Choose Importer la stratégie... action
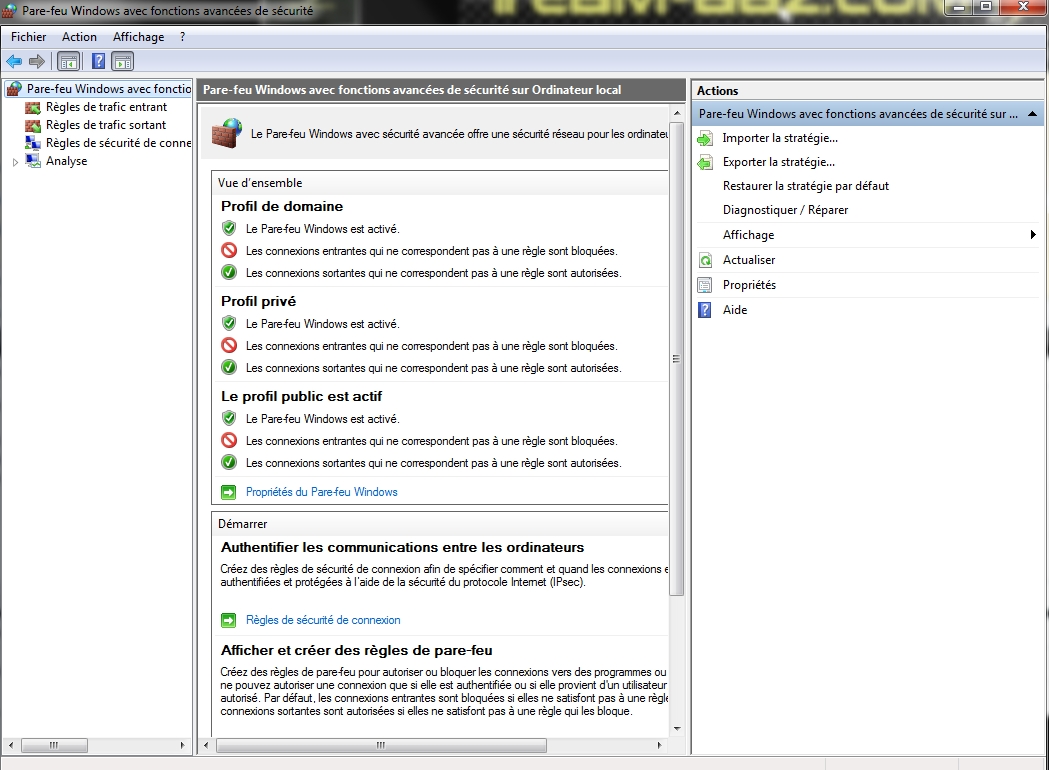Viewport: 1049px width, 770px height. click(x=780, y=138)
